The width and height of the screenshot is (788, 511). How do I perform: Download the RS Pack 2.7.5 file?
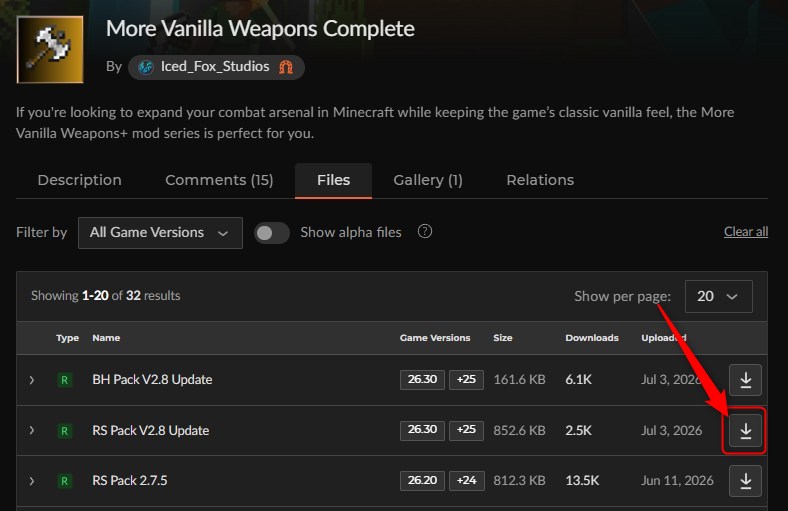click(x=745, y=481)
